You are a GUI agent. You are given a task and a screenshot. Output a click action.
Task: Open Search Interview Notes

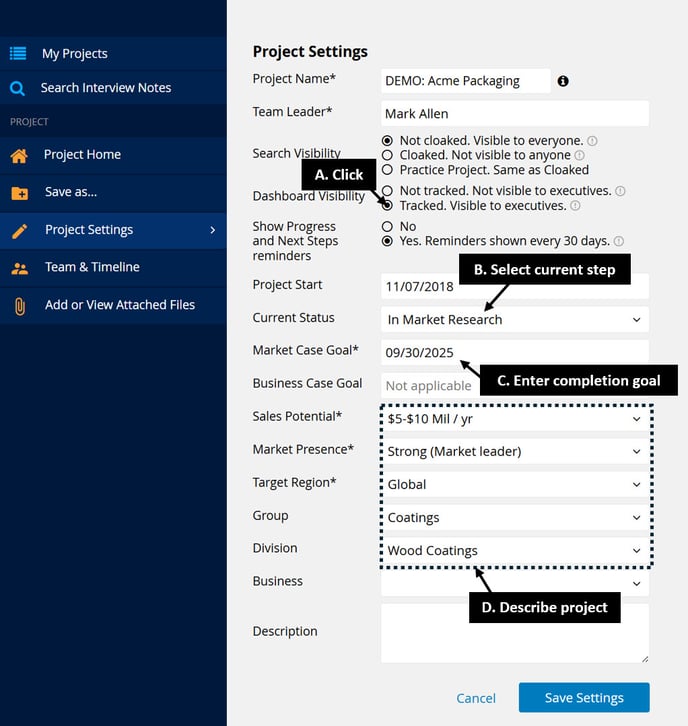coord(113,88)
